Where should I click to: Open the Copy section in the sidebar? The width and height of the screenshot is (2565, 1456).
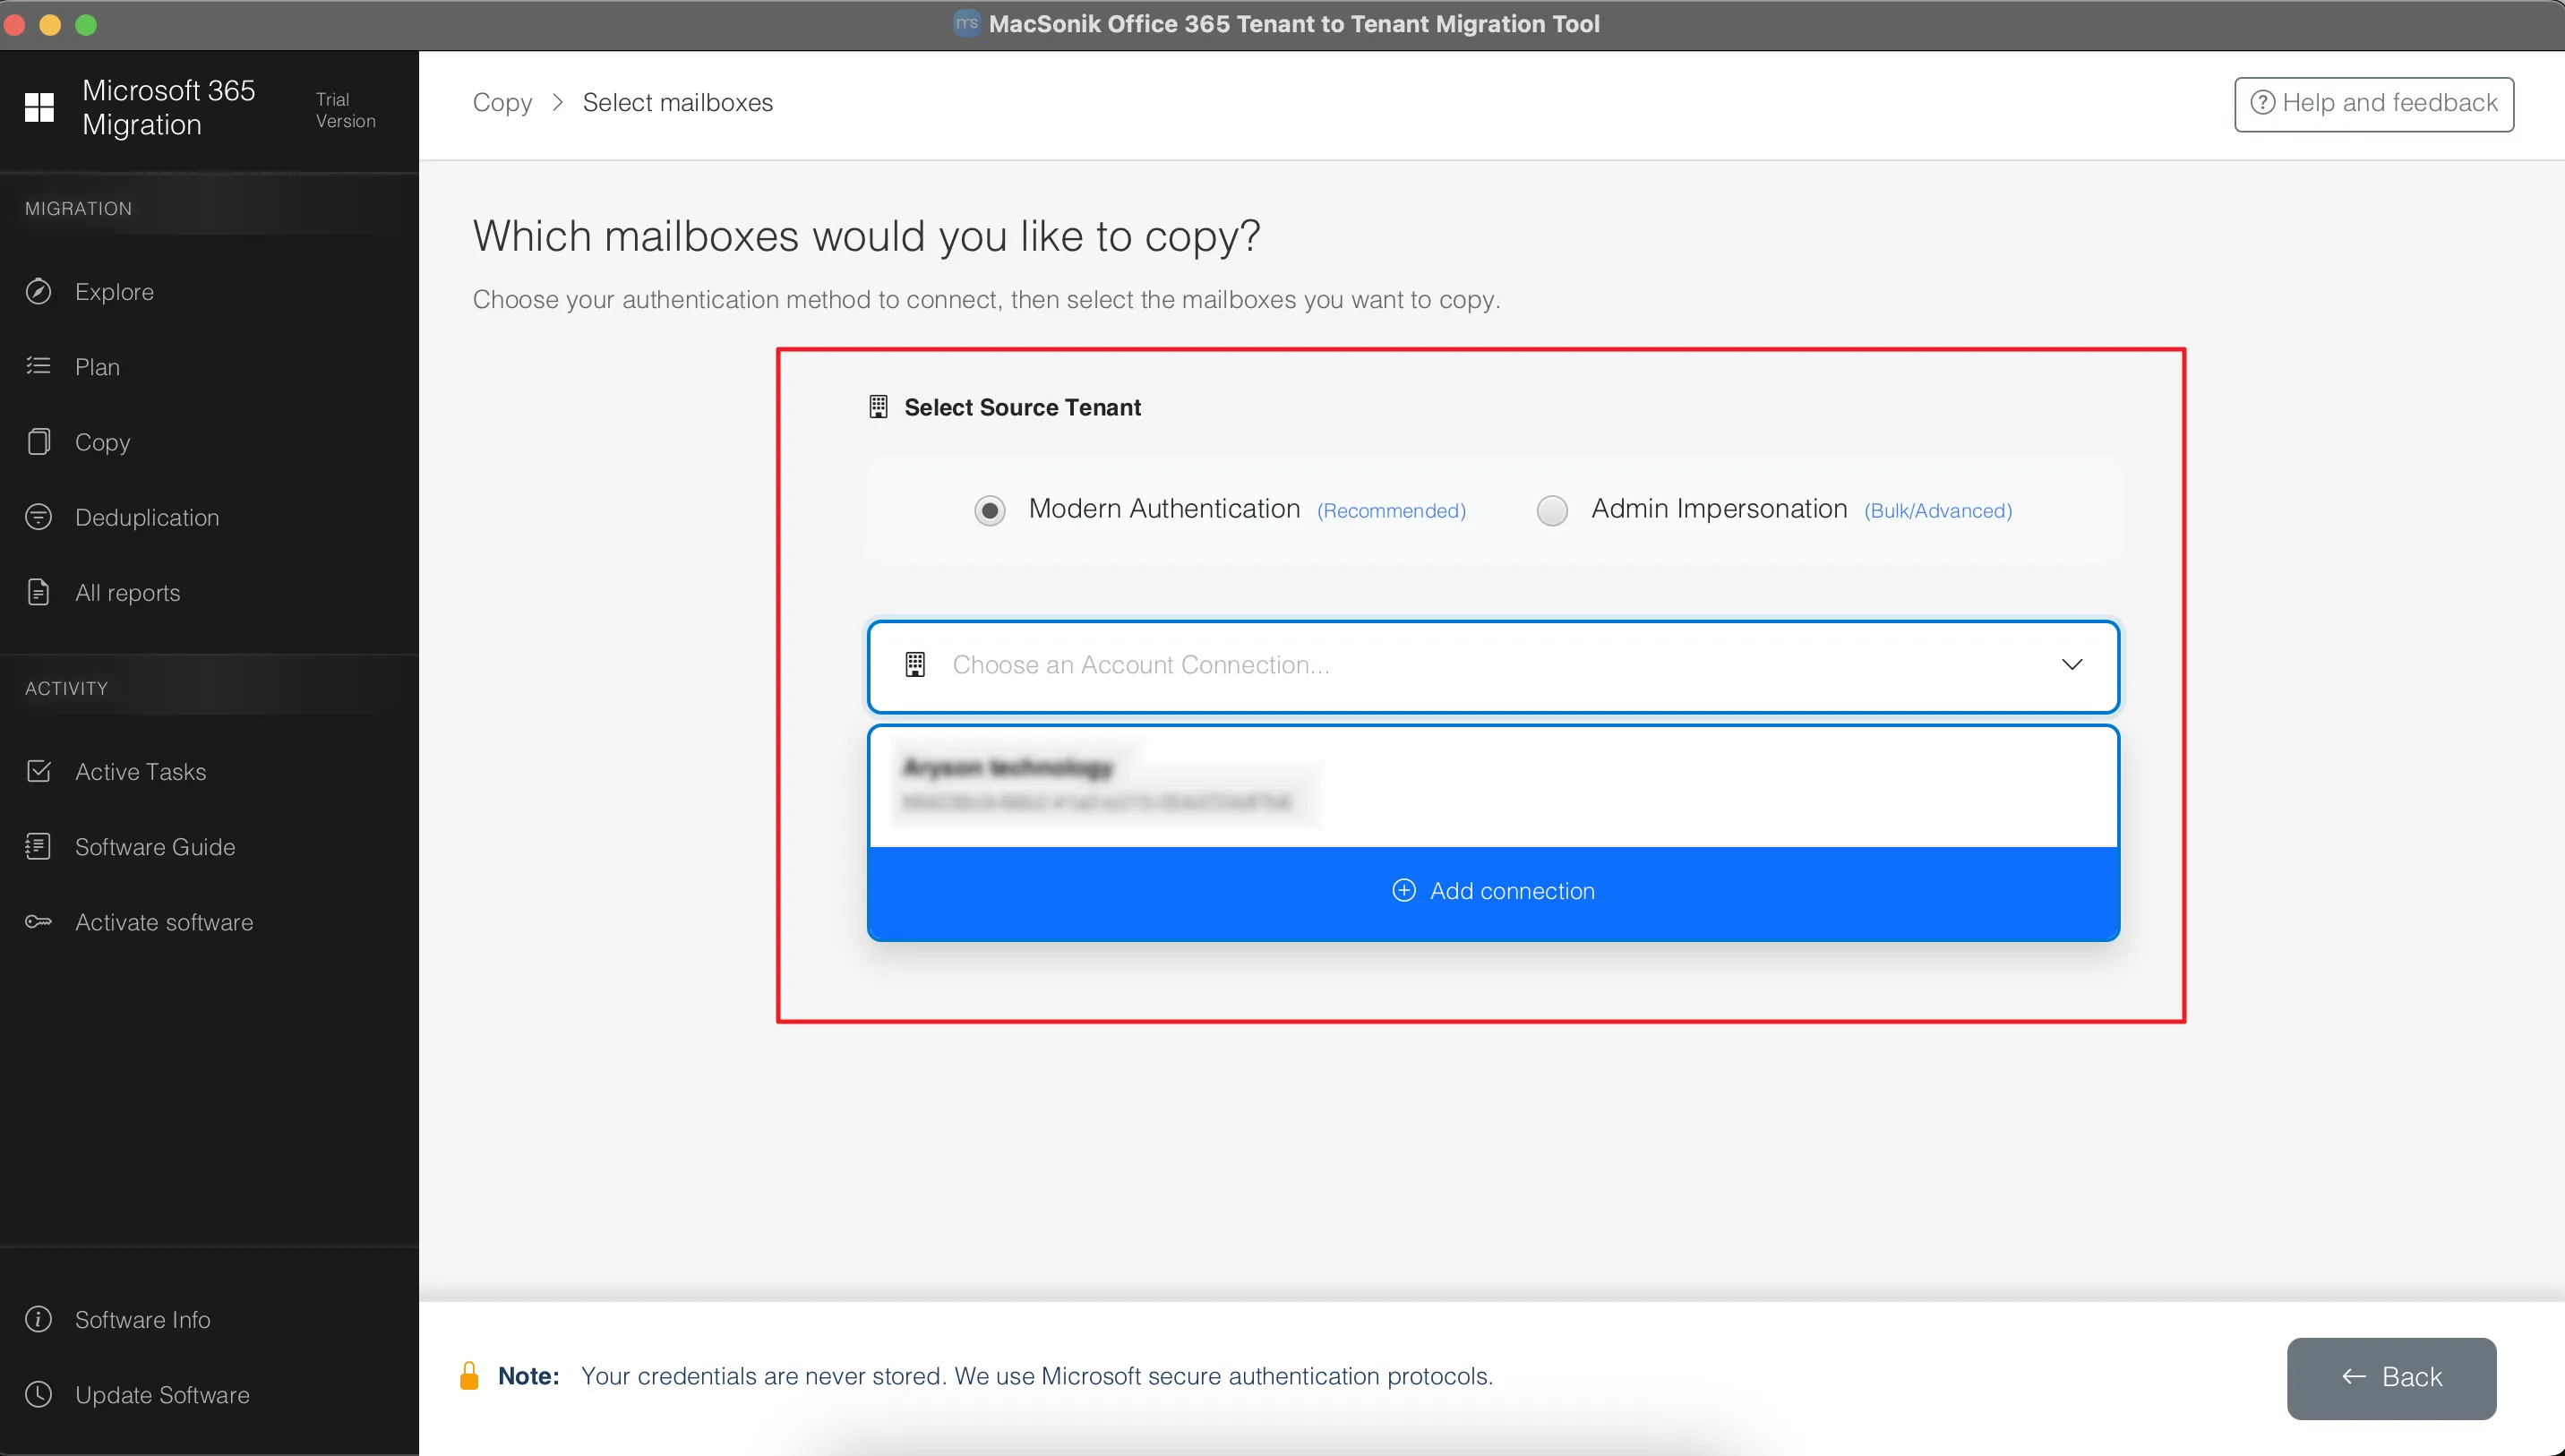click(208, 442)
